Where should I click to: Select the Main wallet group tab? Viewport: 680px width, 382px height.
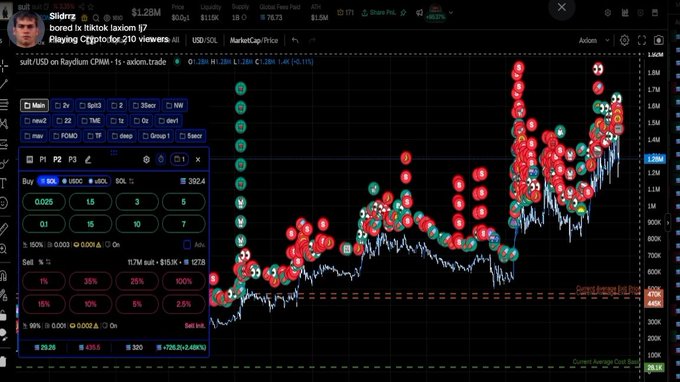[34, 105]
